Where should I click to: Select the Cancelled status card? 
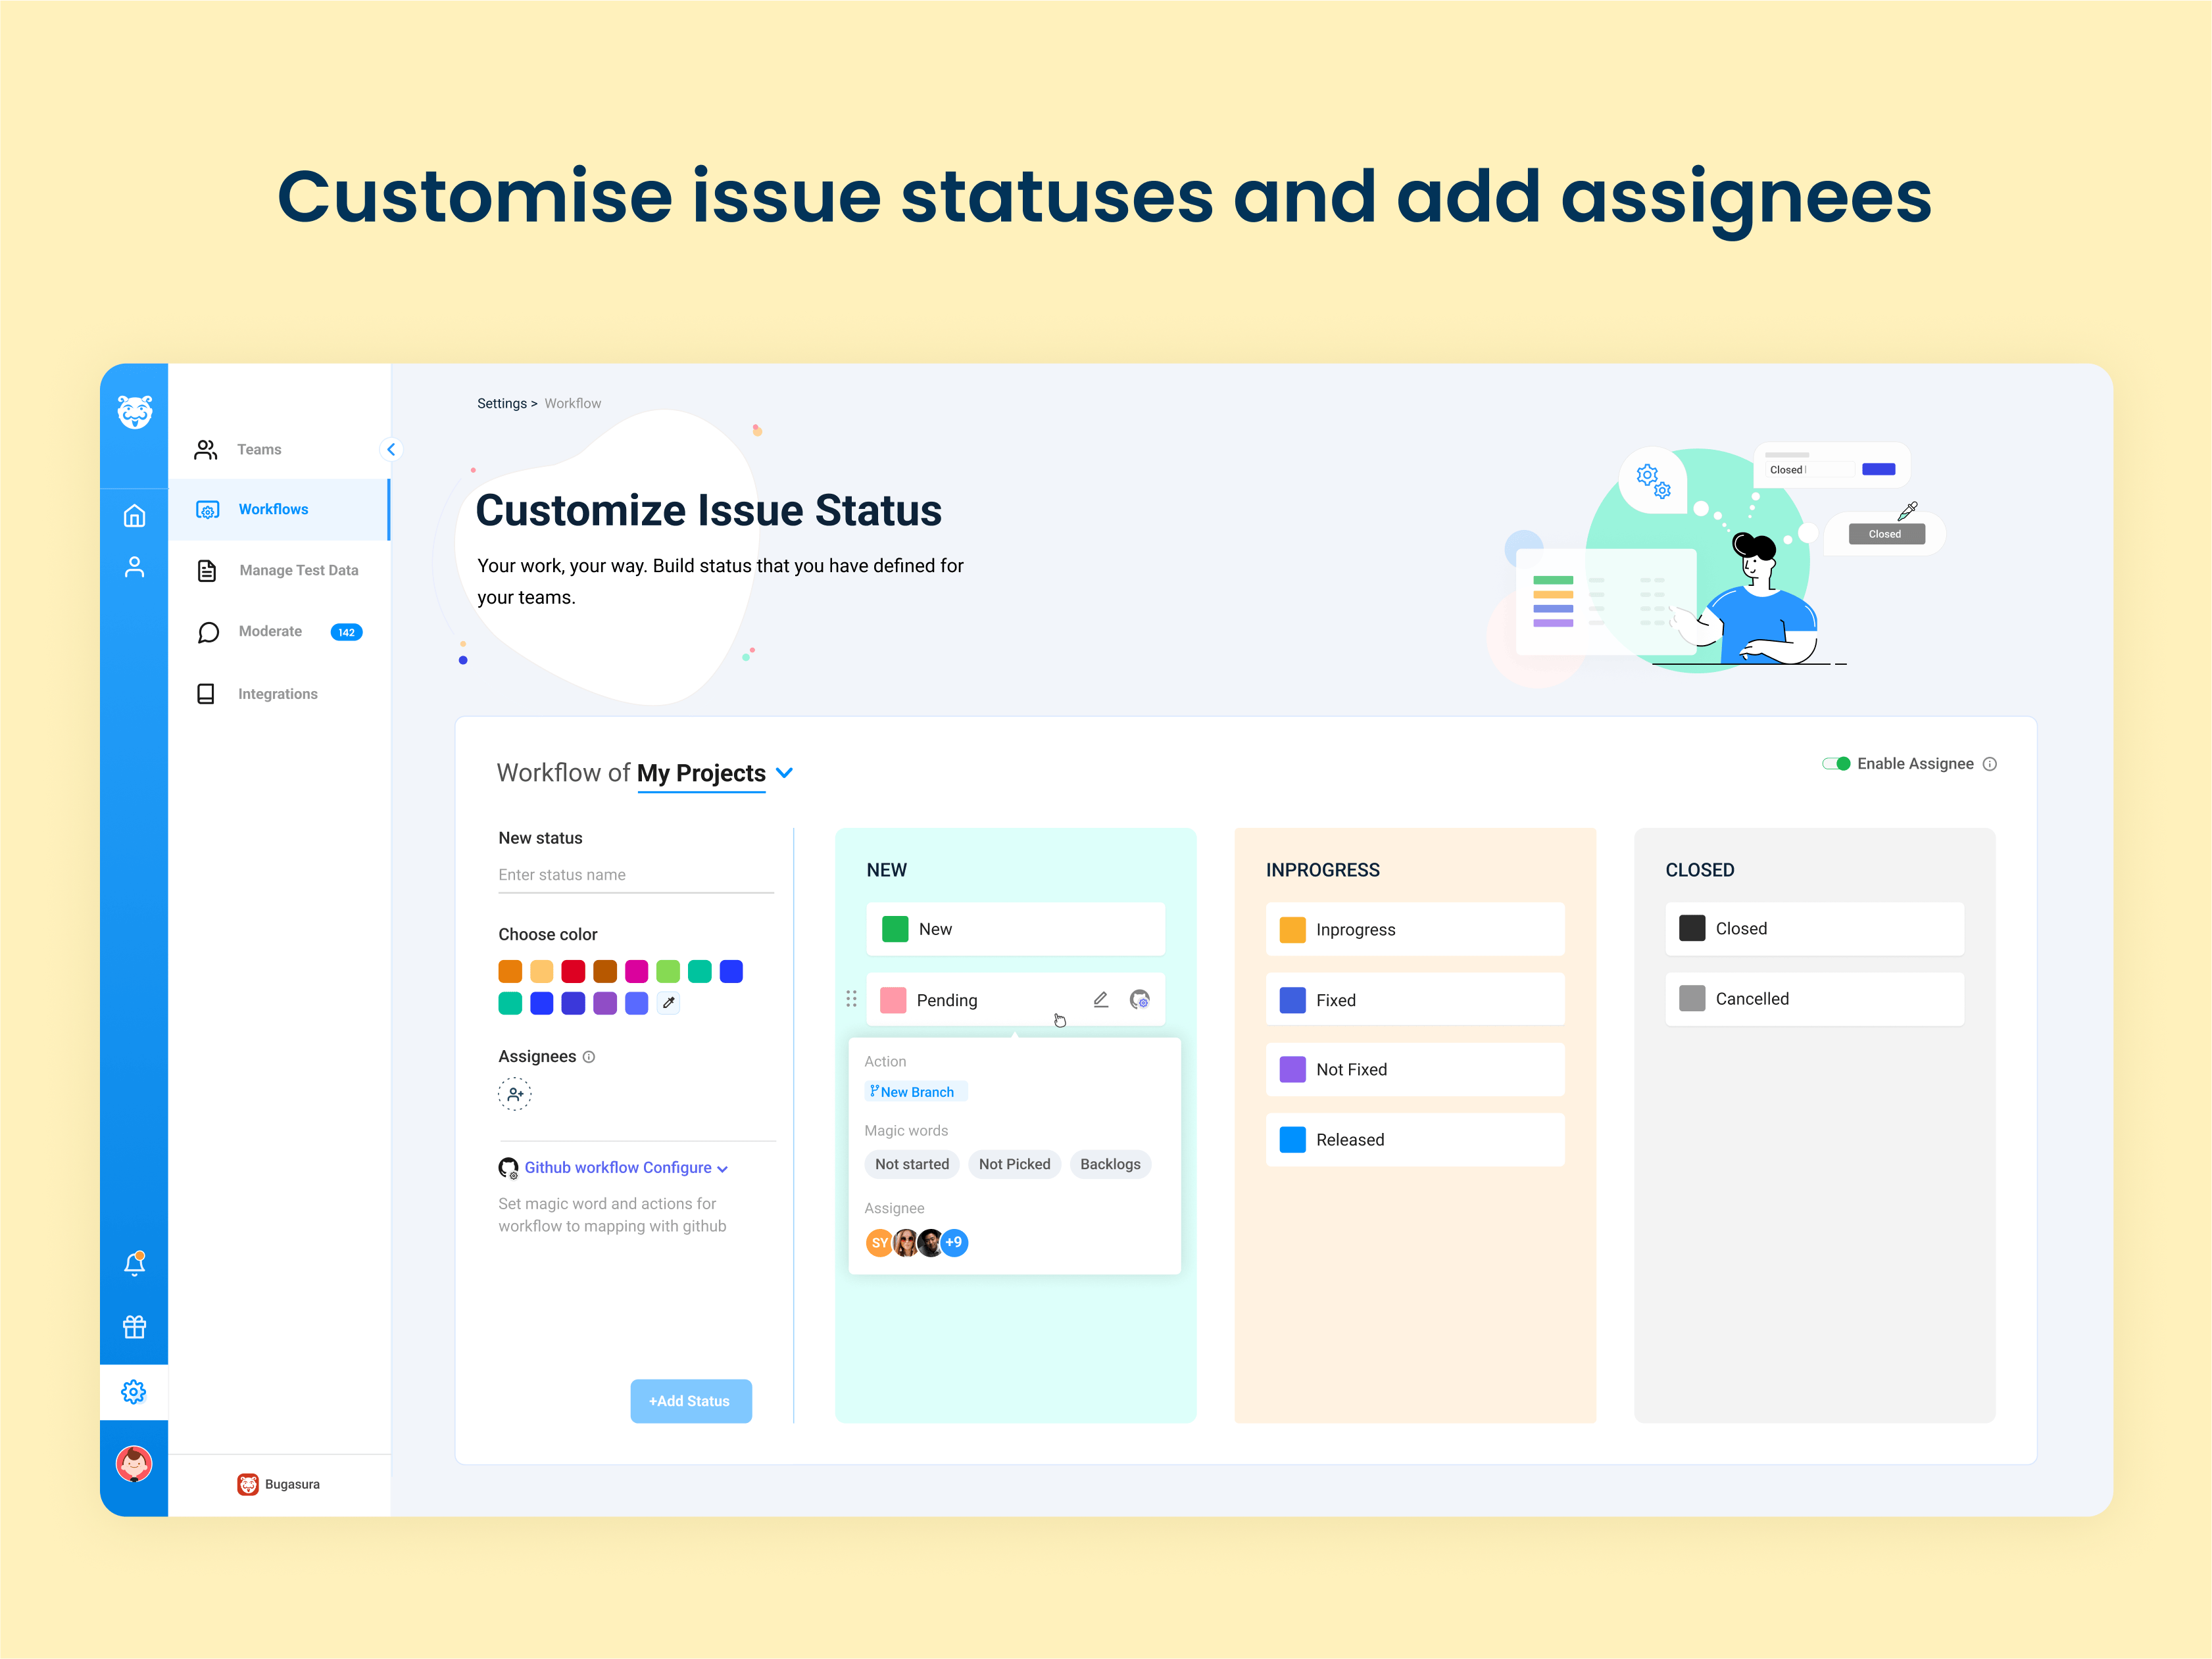click(1814, 999)
